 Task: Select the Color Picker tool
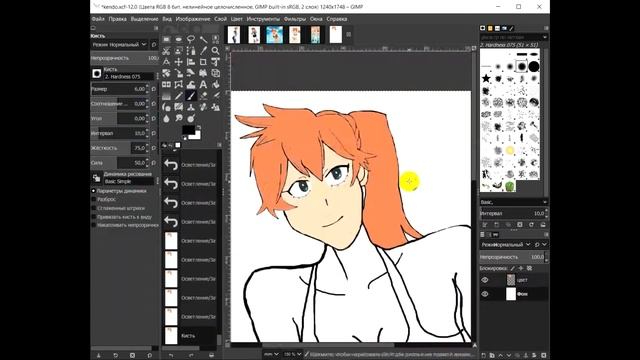(203, 51)
